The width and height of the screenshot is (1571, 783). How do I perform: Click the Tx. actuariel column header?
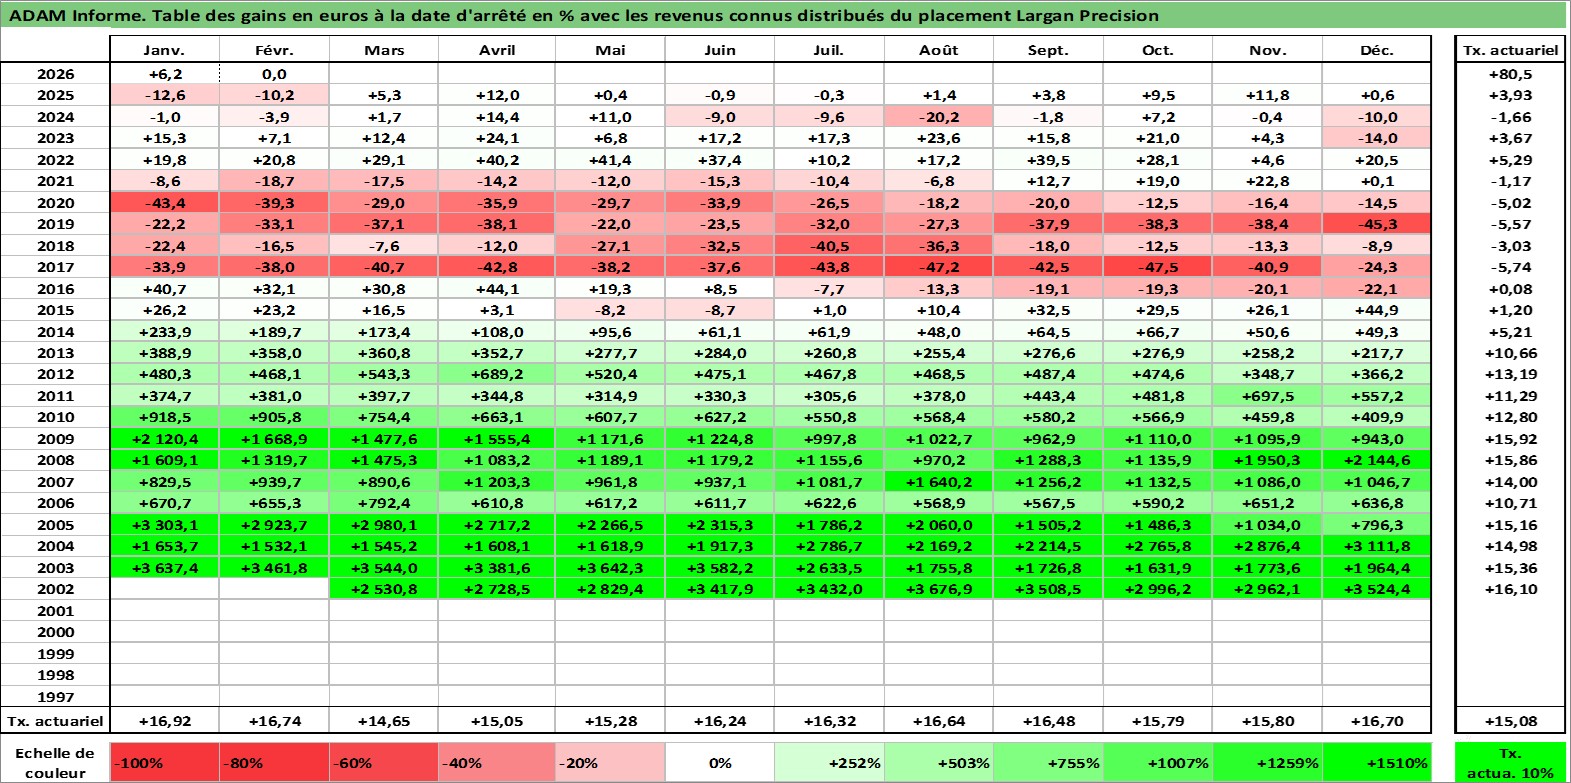pyautogui.click(x=1510, y=50)
